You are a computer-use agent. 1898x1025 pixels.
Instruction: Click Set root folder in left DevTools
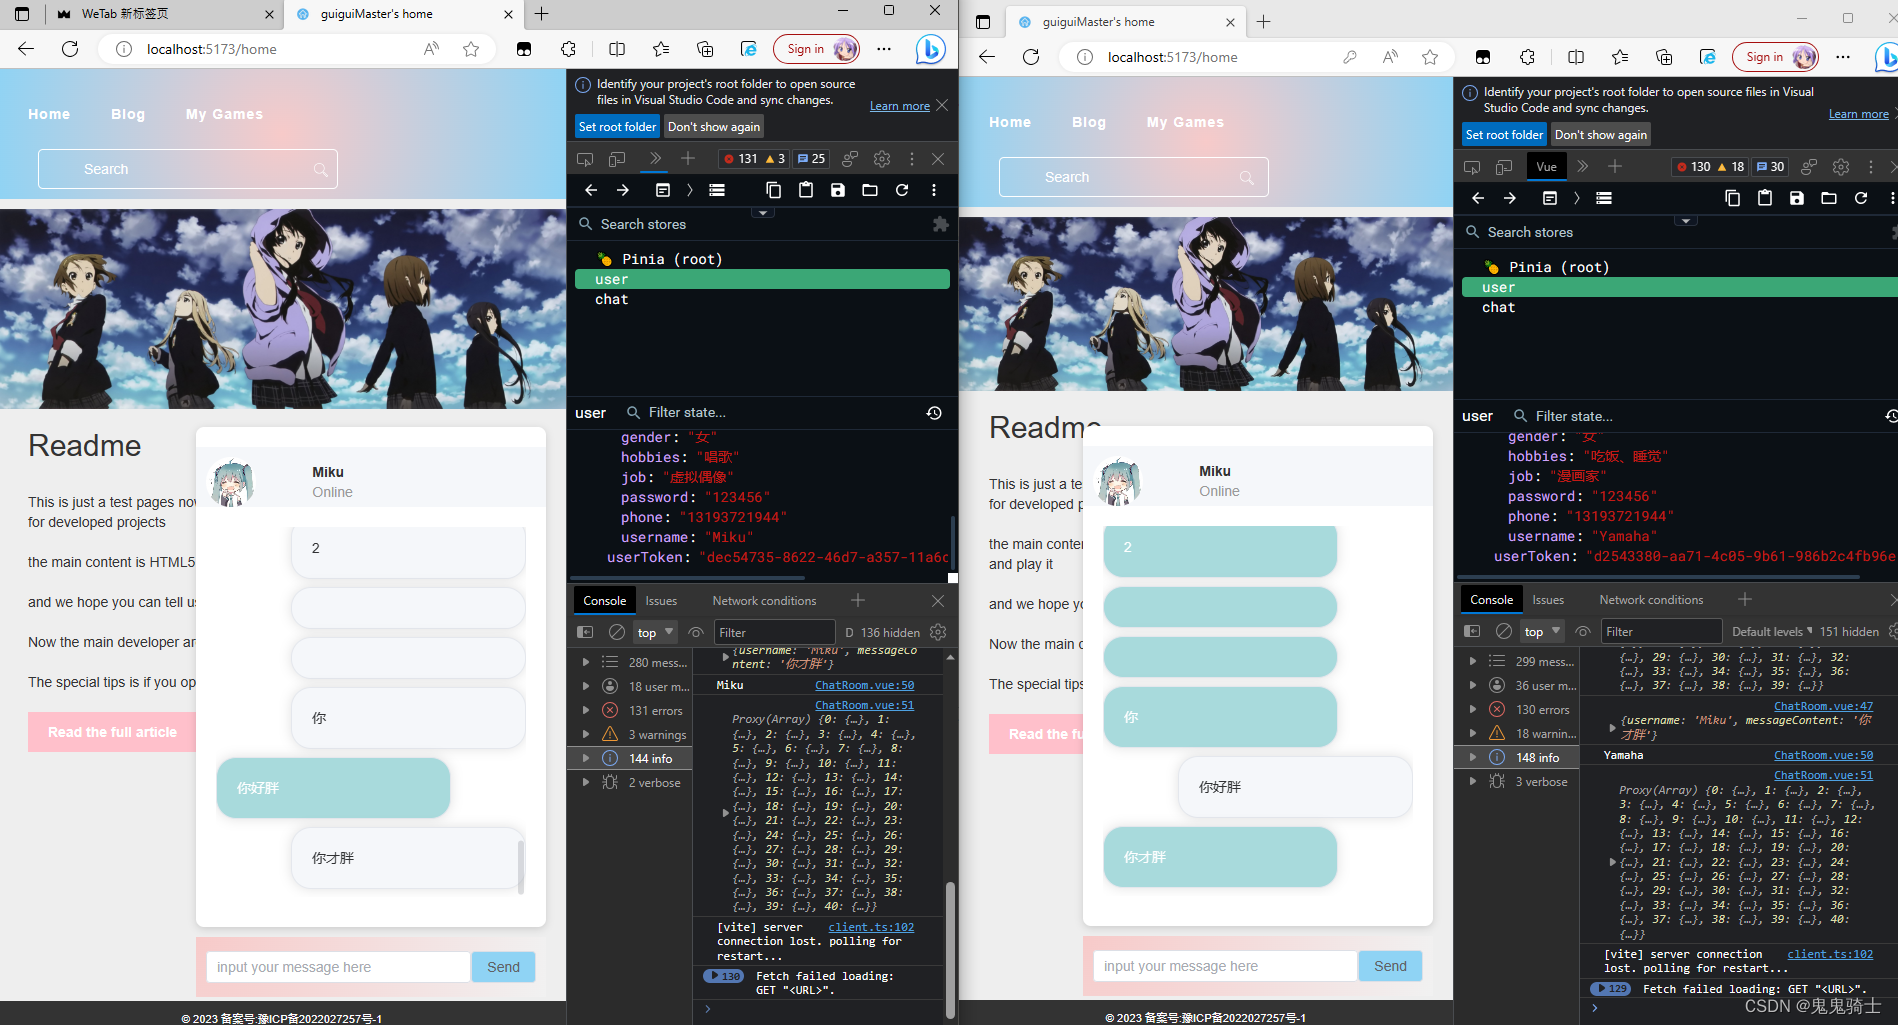(617, 127)
